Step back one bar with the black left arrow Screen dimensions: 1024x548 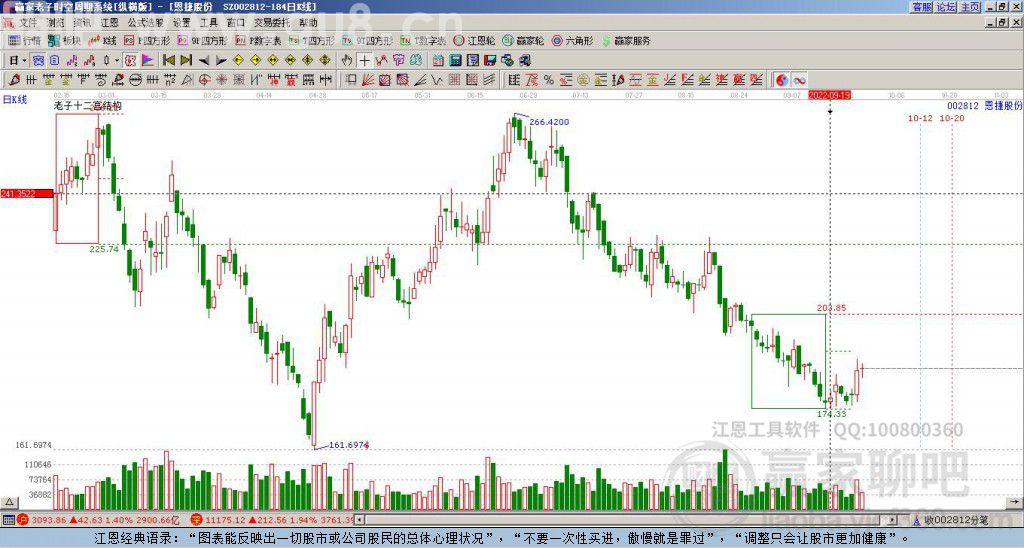203,61
